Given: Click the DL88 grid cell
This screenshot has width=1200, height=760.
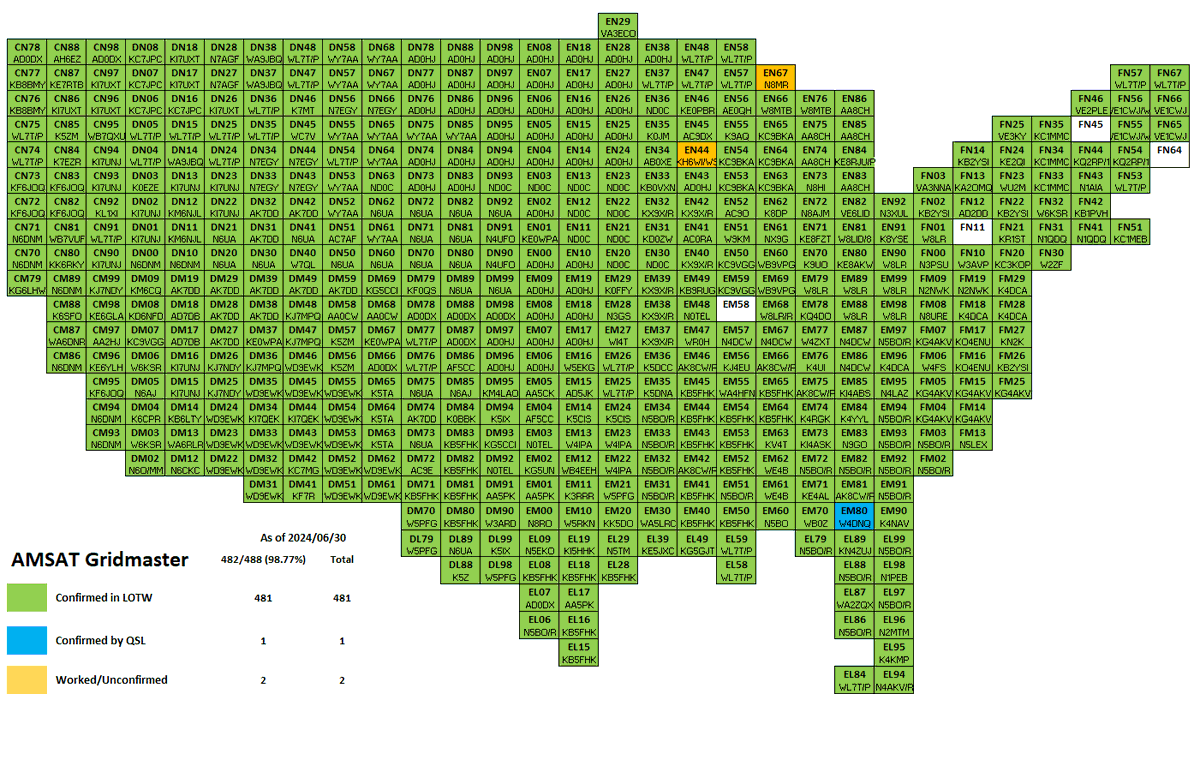Looking at the screenshot, I should pos(461,568).
